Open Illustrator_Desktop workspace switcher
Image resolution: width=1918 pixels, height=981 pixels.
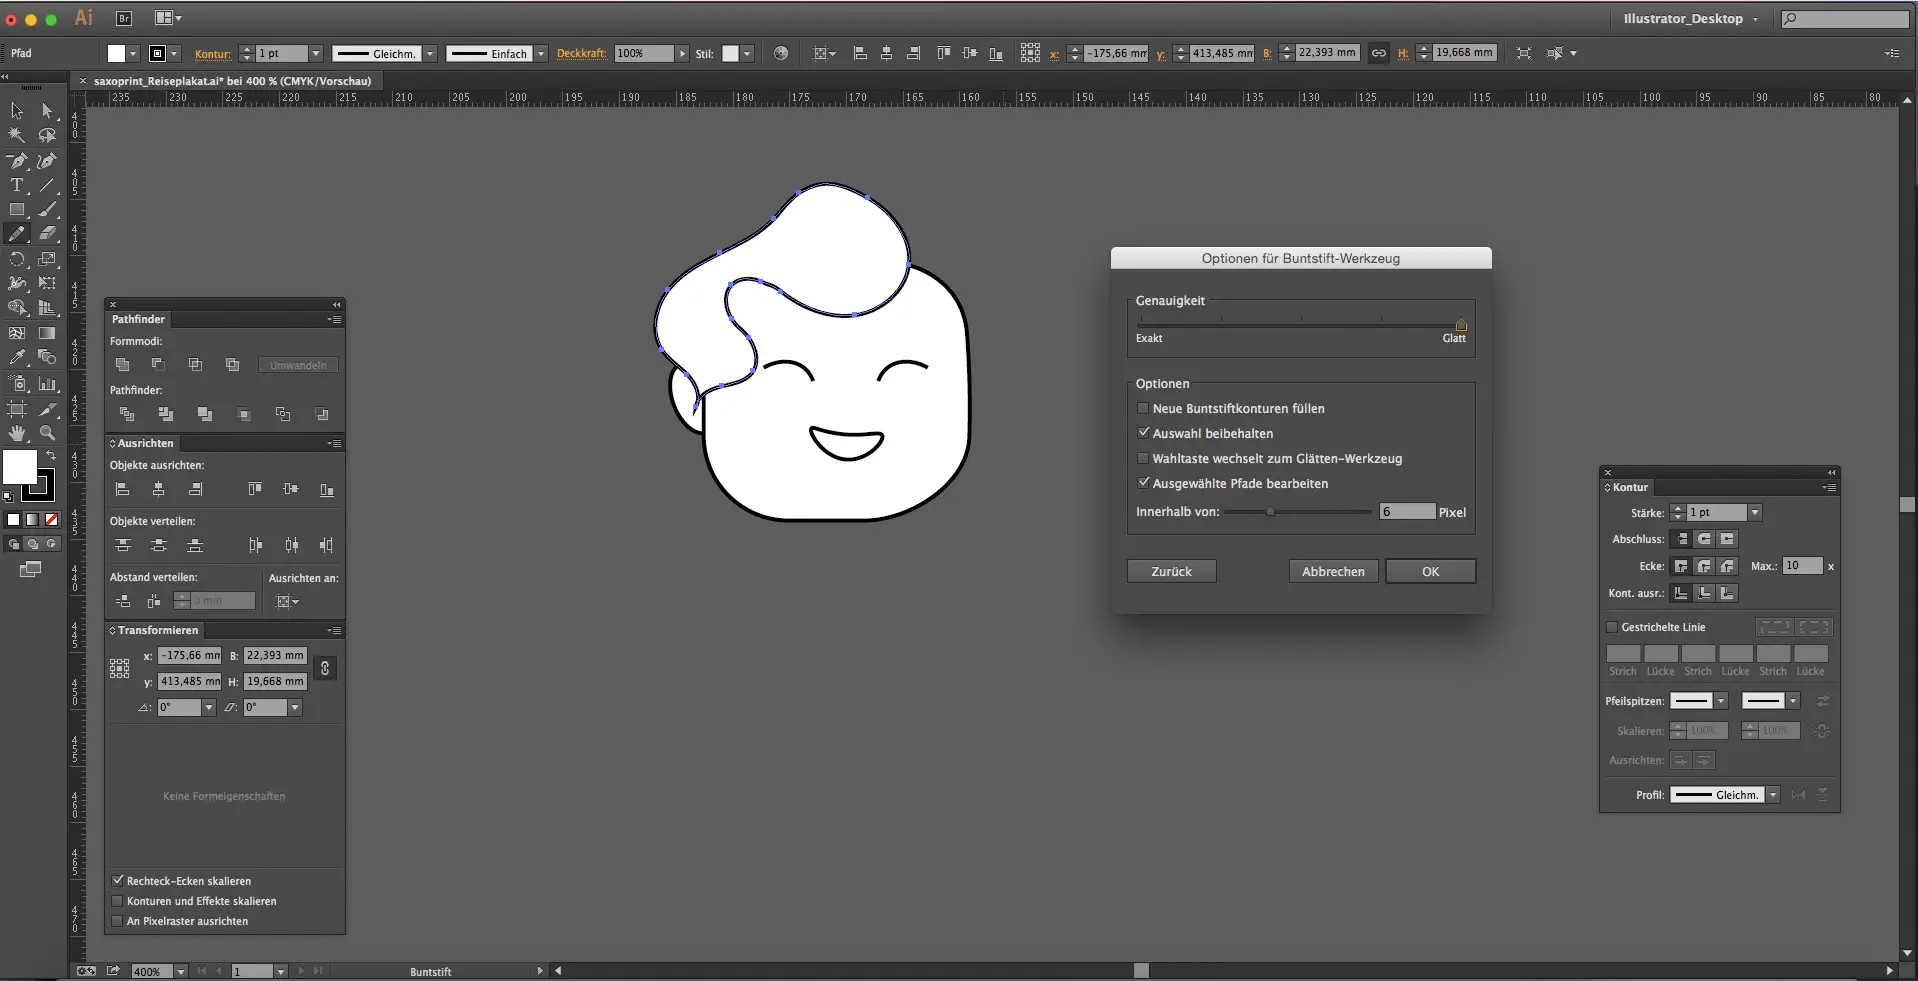1689,19
